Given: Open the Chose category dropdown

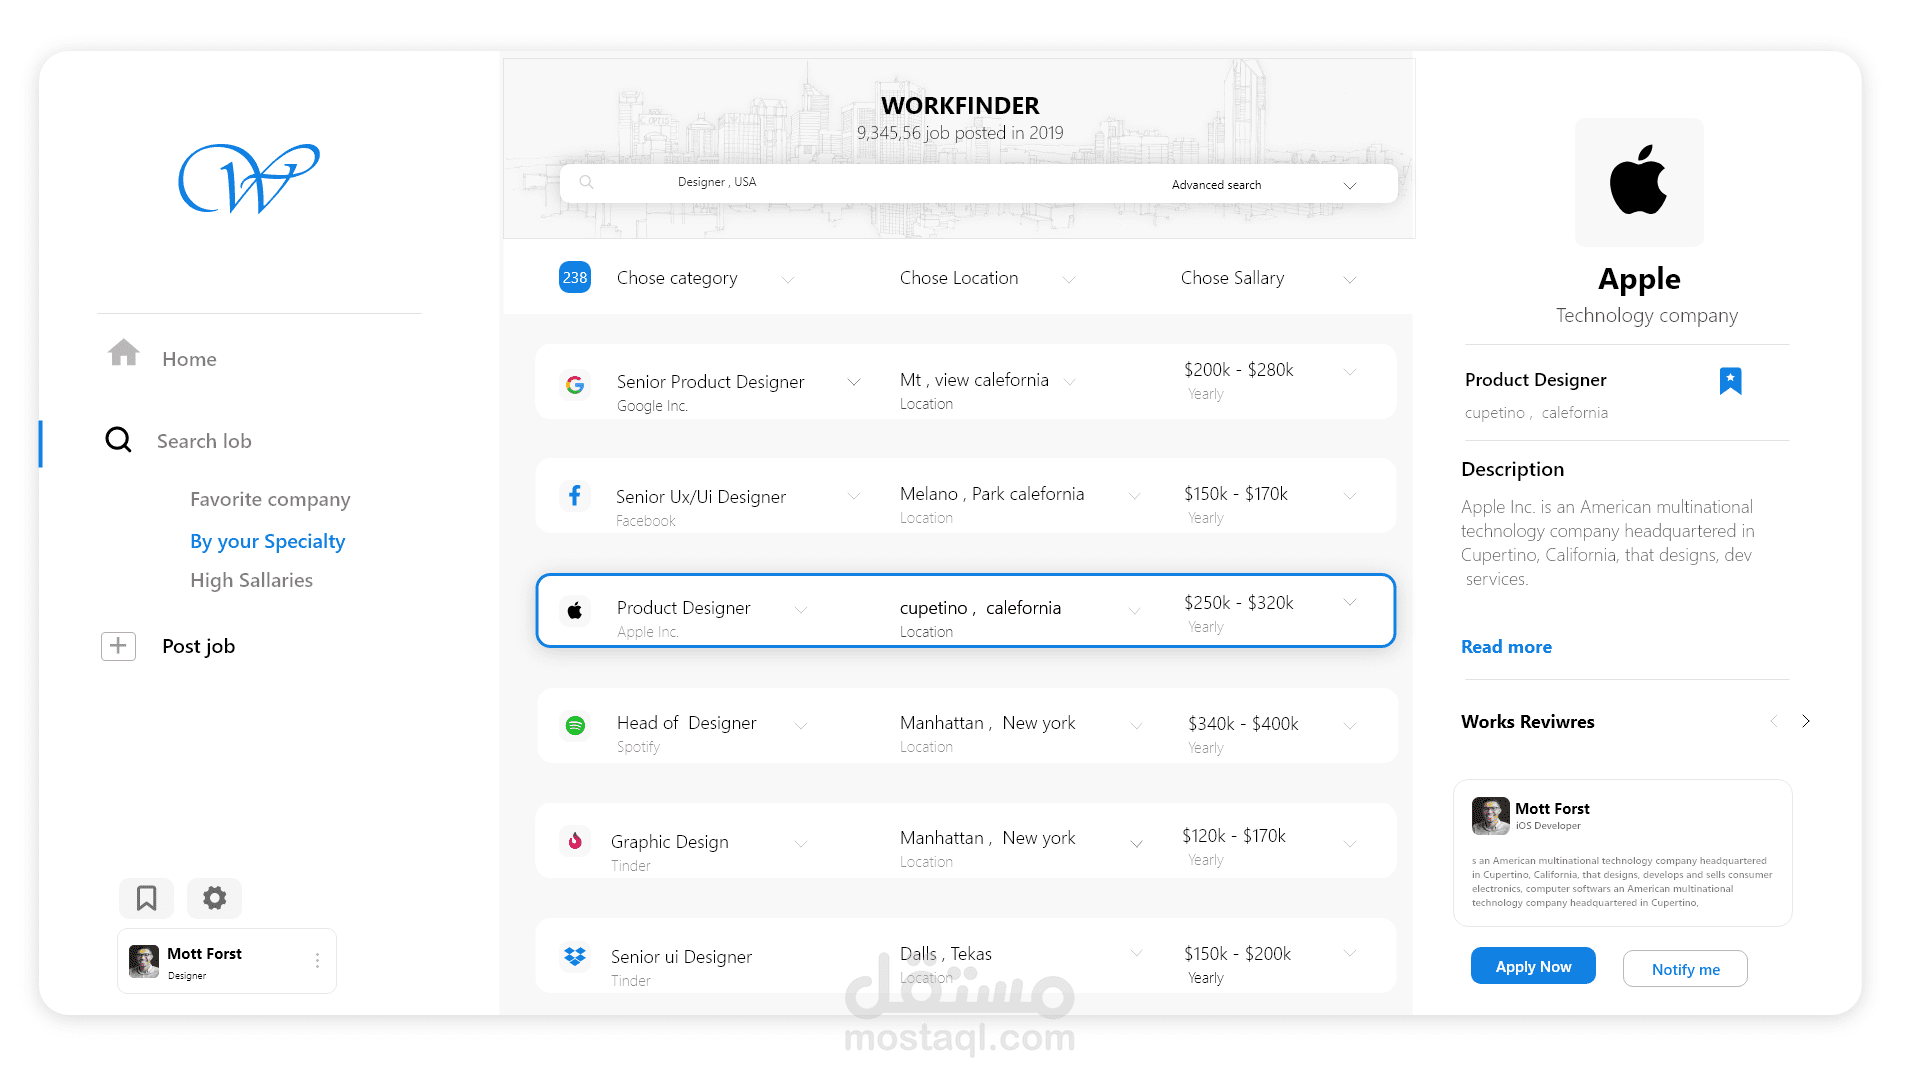Looking at the screenshot, I should click(788, 279).
